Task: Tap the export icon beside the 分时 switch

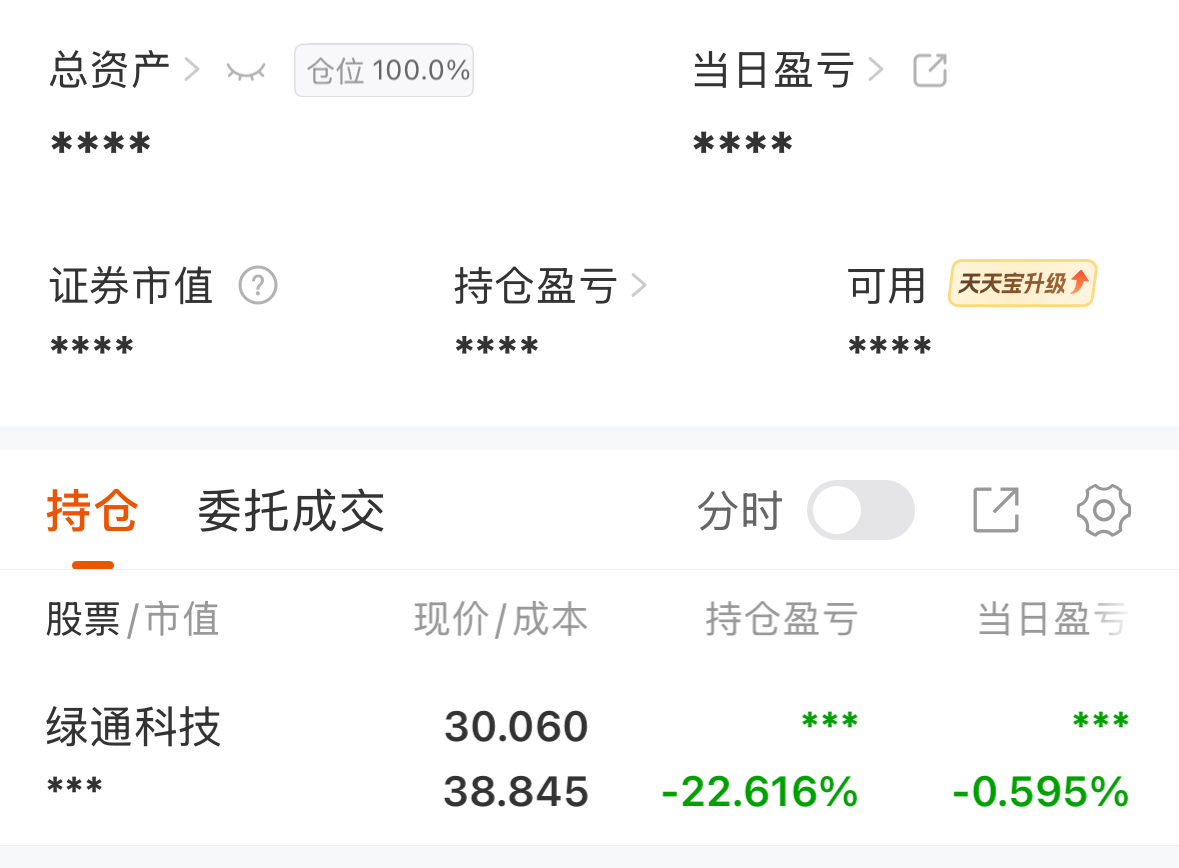Action: point(996,510)
